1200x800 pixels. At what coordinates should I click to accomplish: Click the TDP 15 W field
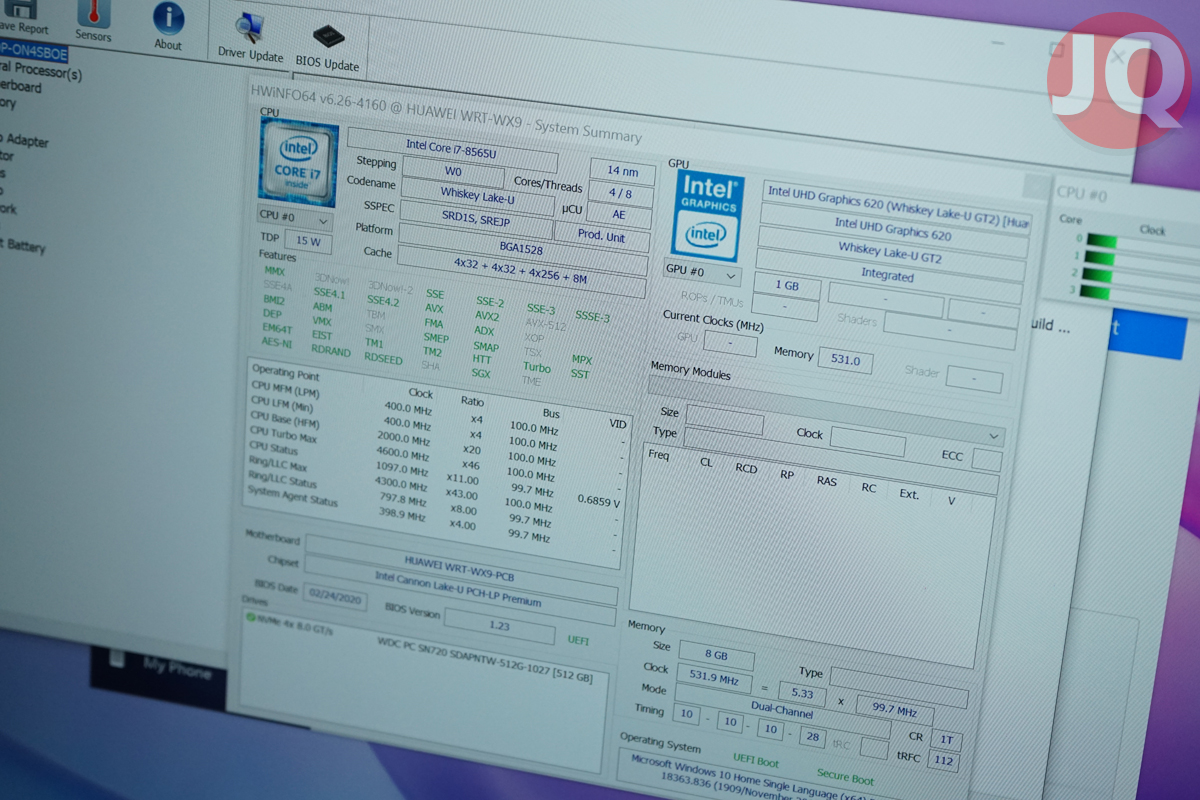point(309,241)
